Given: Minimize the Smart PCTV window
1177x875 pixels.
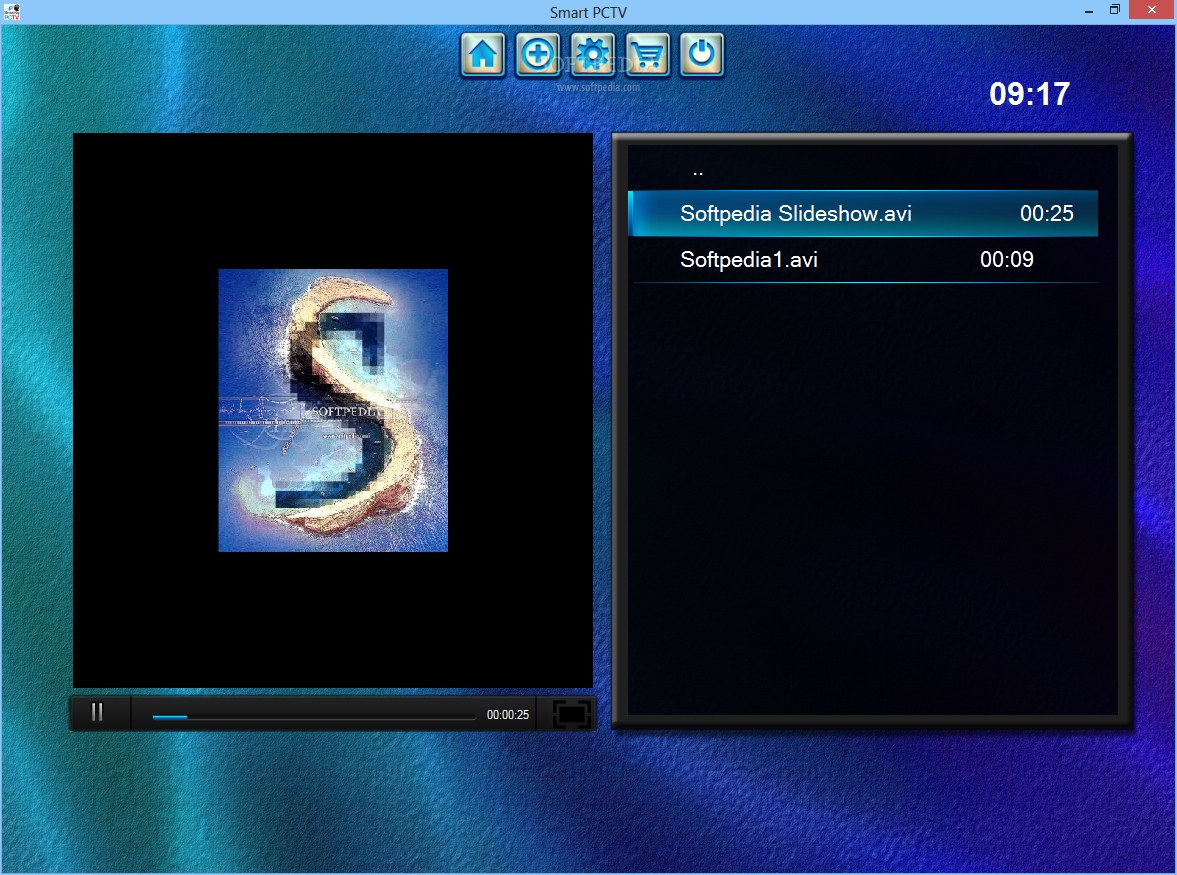Looking at the screenshot, I should [1088, 11].
